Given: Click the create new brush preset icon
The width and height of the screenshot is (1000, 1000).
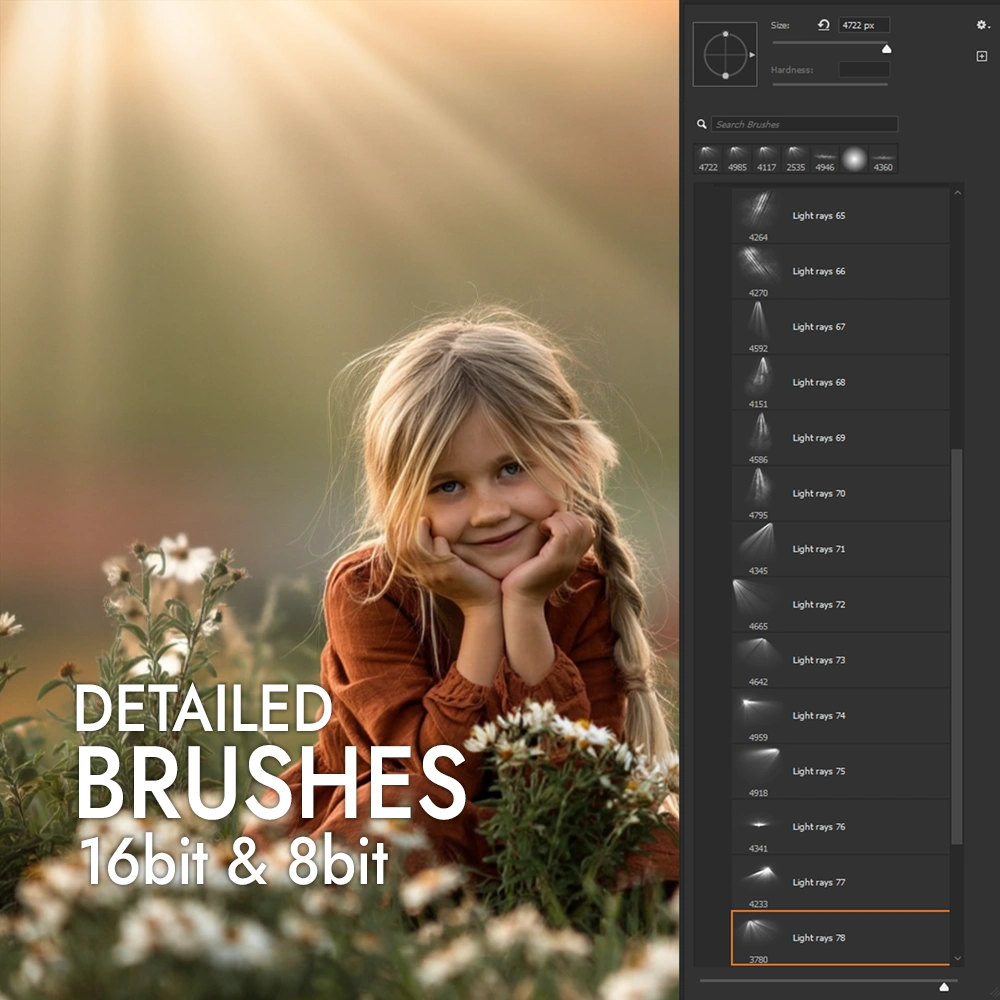Looking at the screenshot, I should coord(982,57).
